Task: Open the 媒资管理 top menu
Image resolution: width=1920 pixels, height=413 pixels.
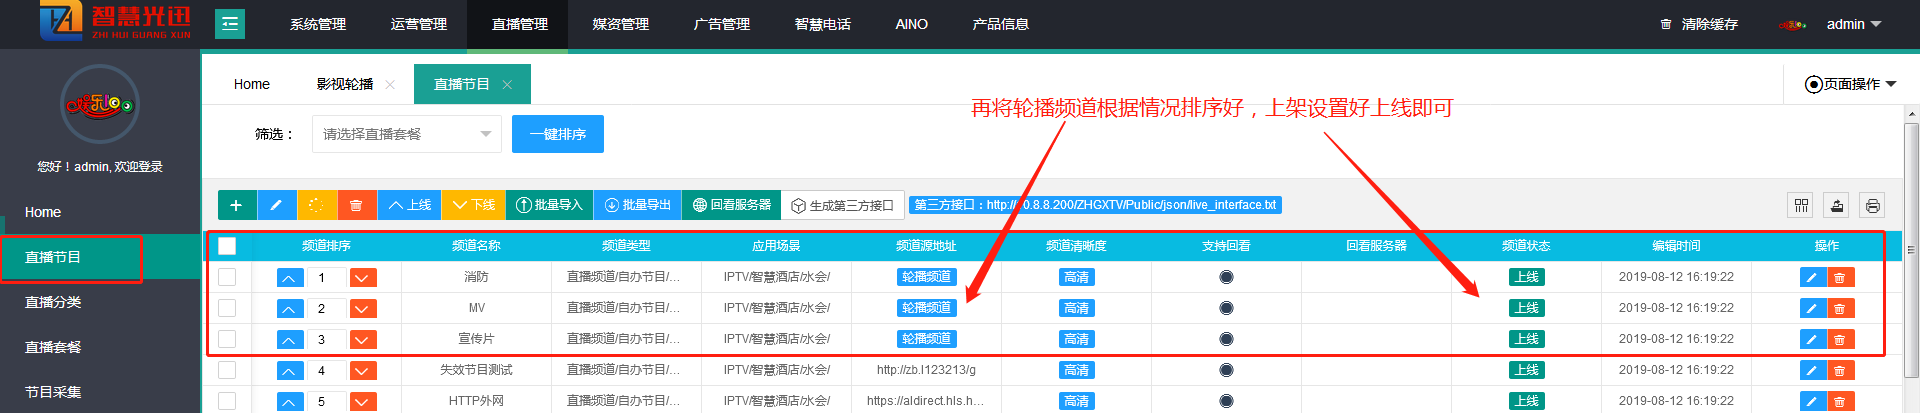Action: click(620, 24)
